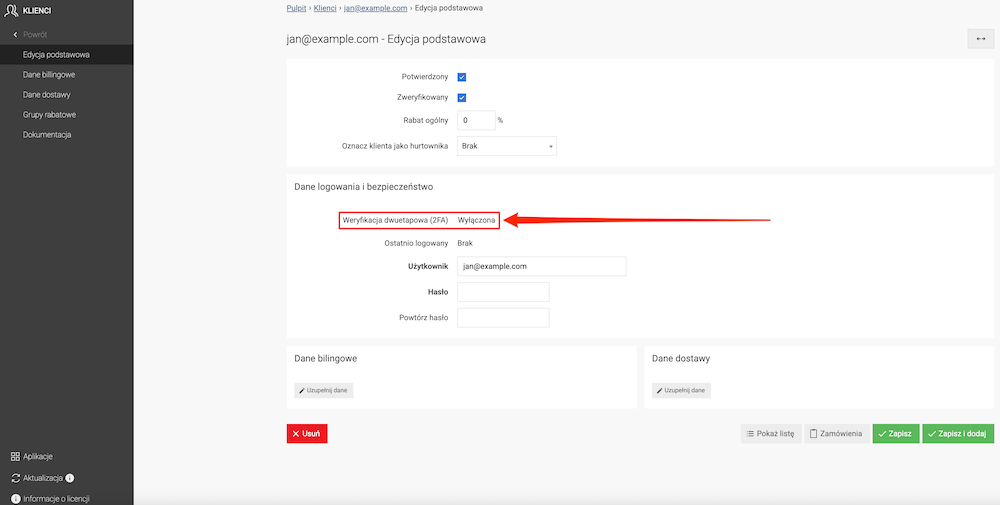
Task: Click the Powtórz hasło field
Action: [x=503, y=318]
